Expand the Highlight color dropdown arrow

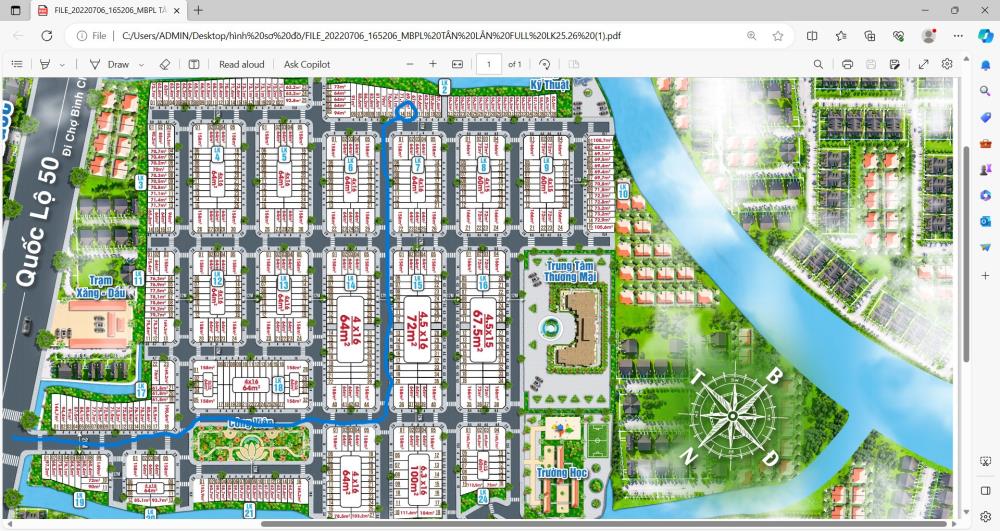point(62,64)
